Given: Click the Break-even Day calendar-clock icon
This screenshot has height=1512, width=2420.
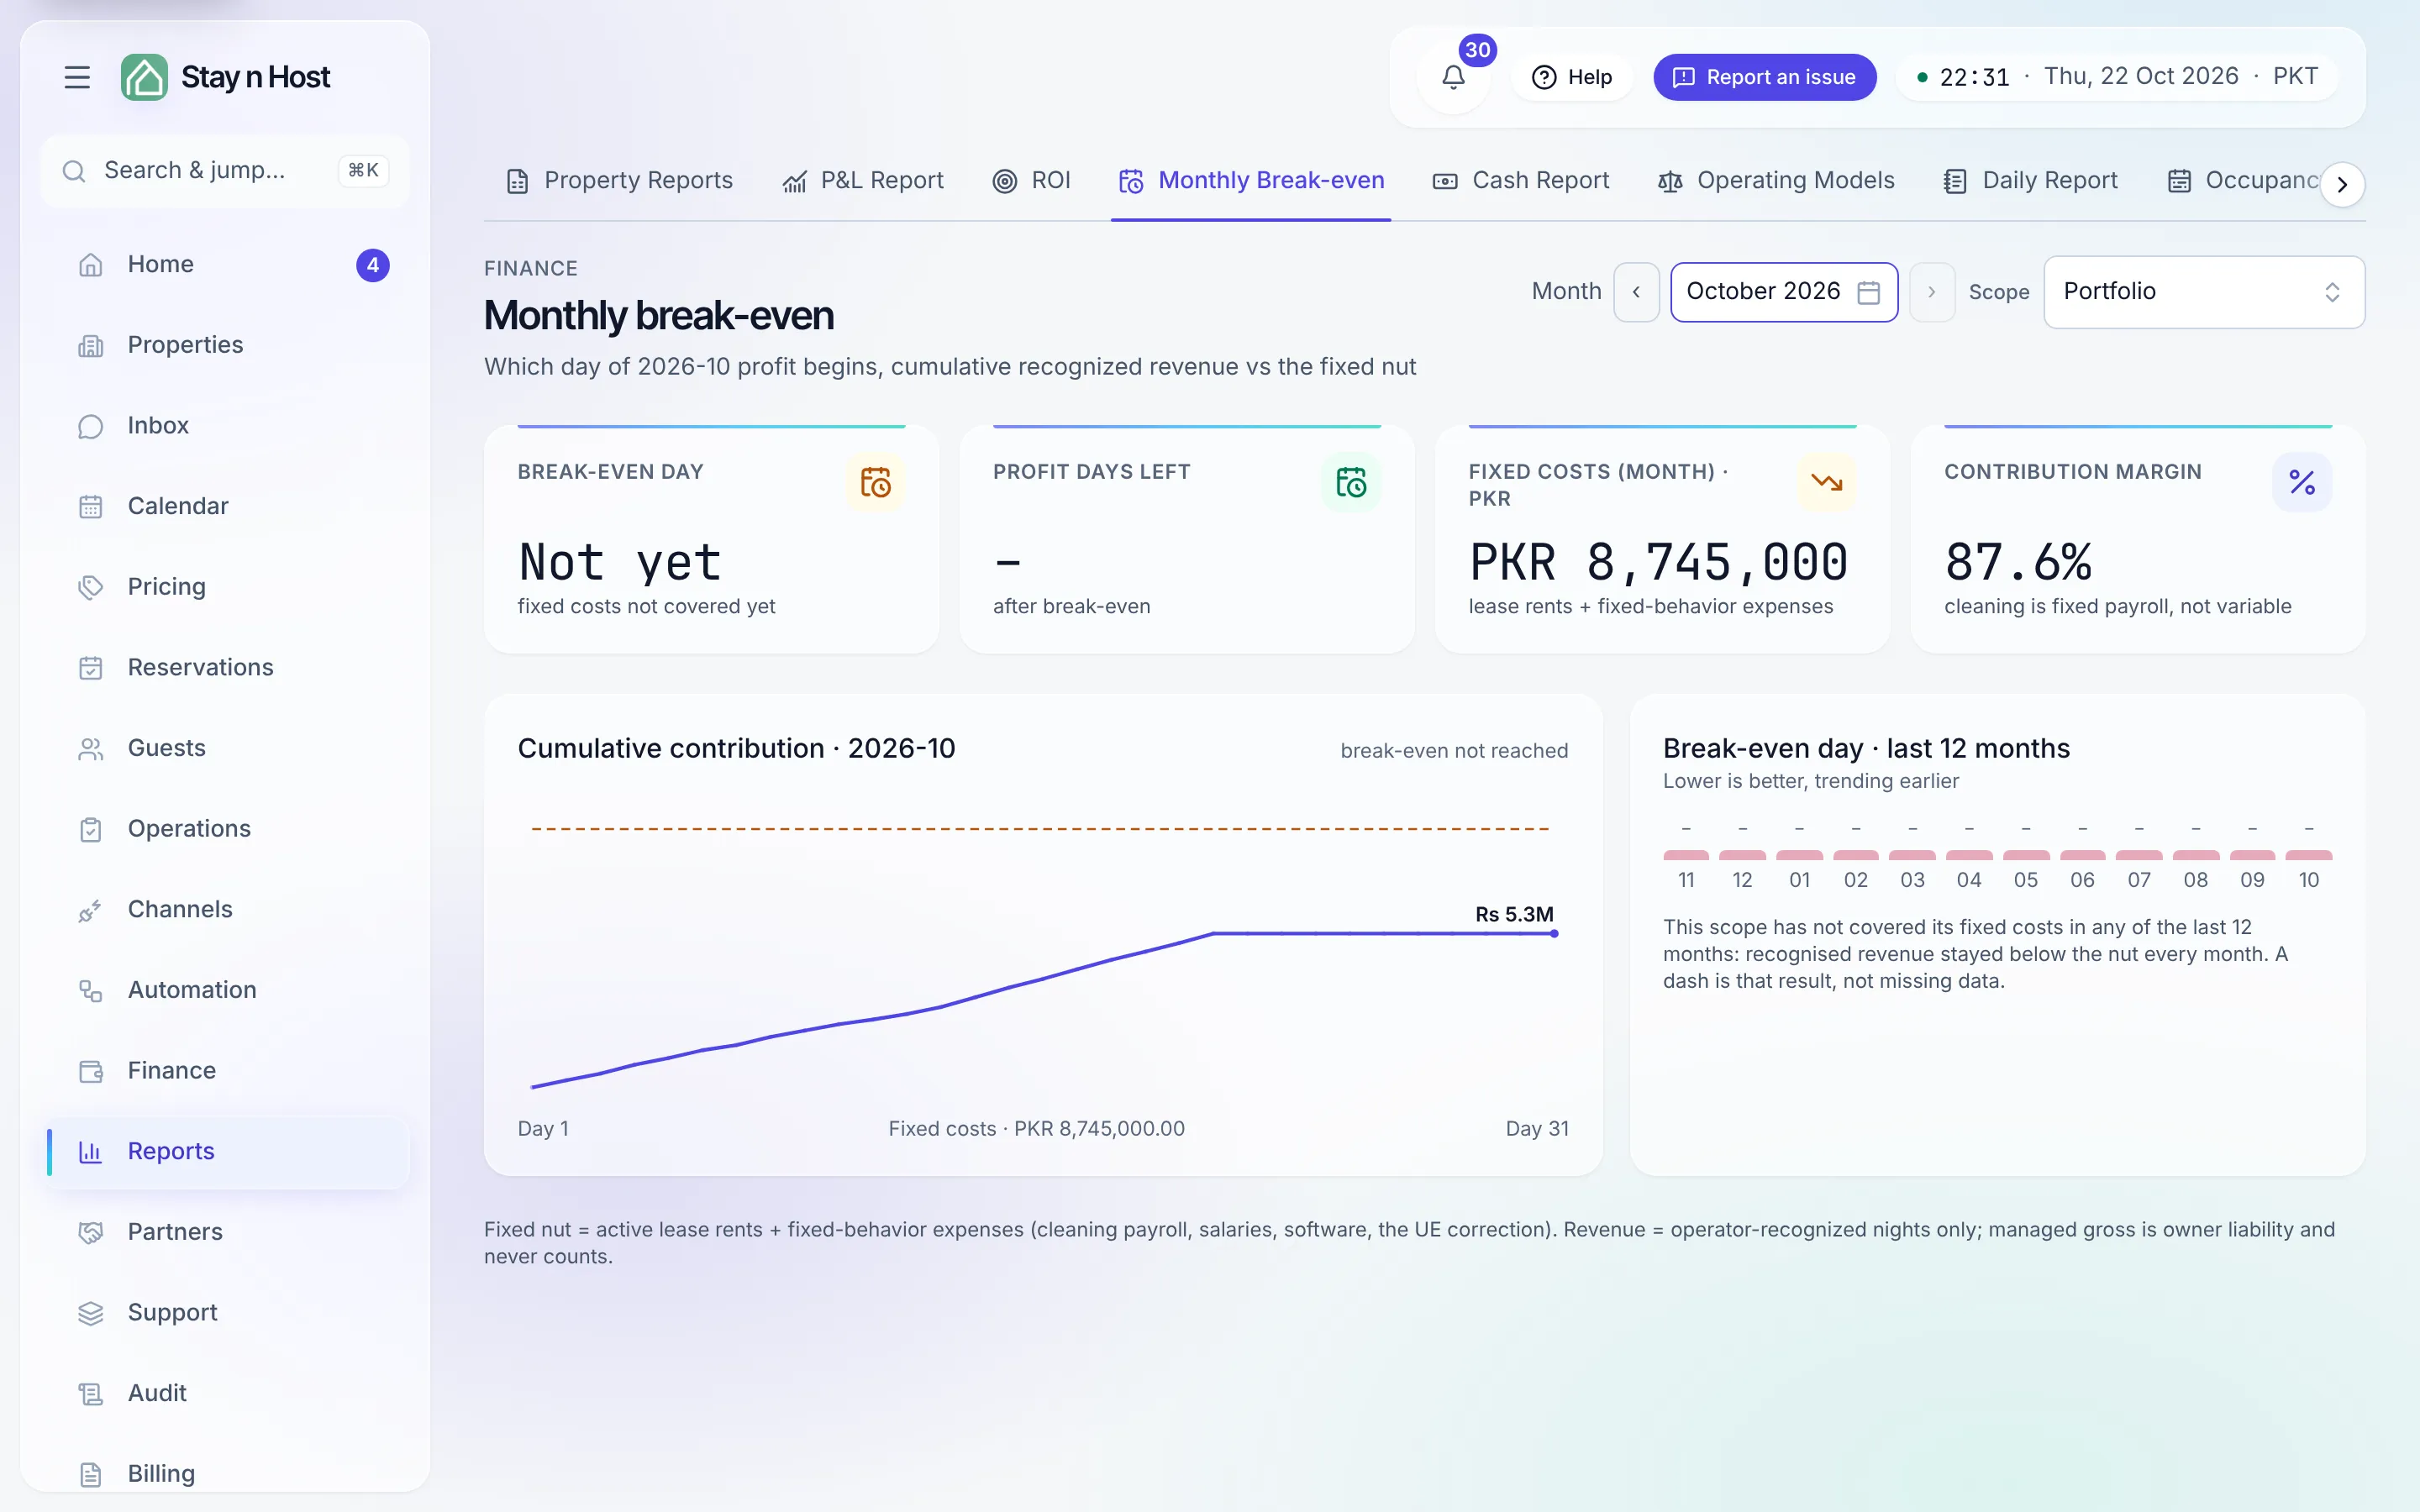Looking at the screenshot, I should pos(875,482).
